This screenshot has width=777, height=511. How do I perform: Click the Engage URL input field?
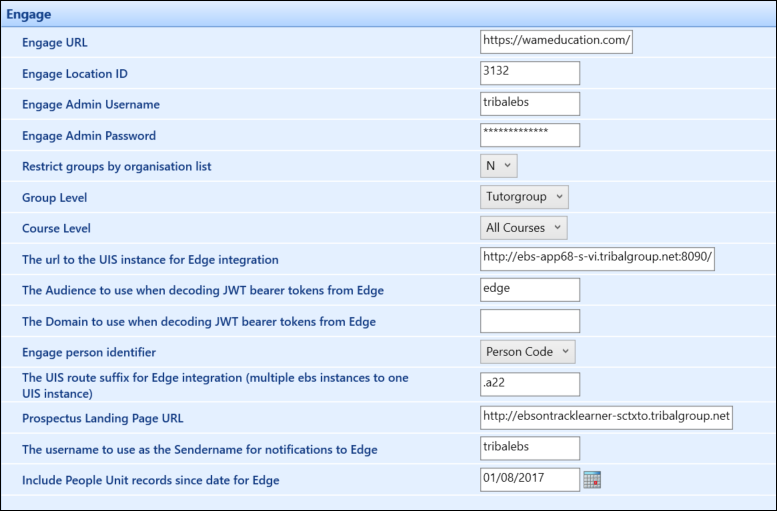(556, 42)
